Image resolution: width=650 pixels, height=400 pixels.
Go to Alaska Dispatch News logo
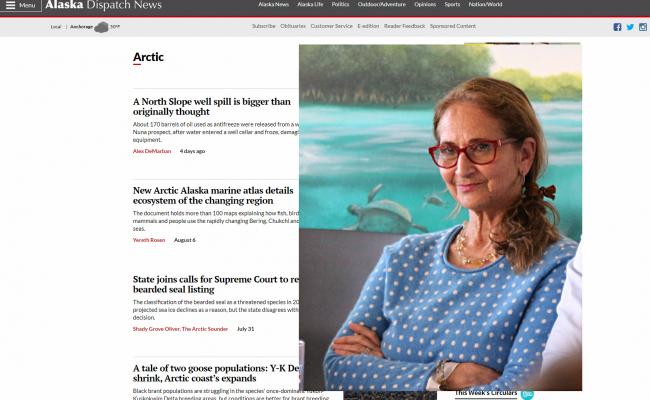[x=103, y=5]
